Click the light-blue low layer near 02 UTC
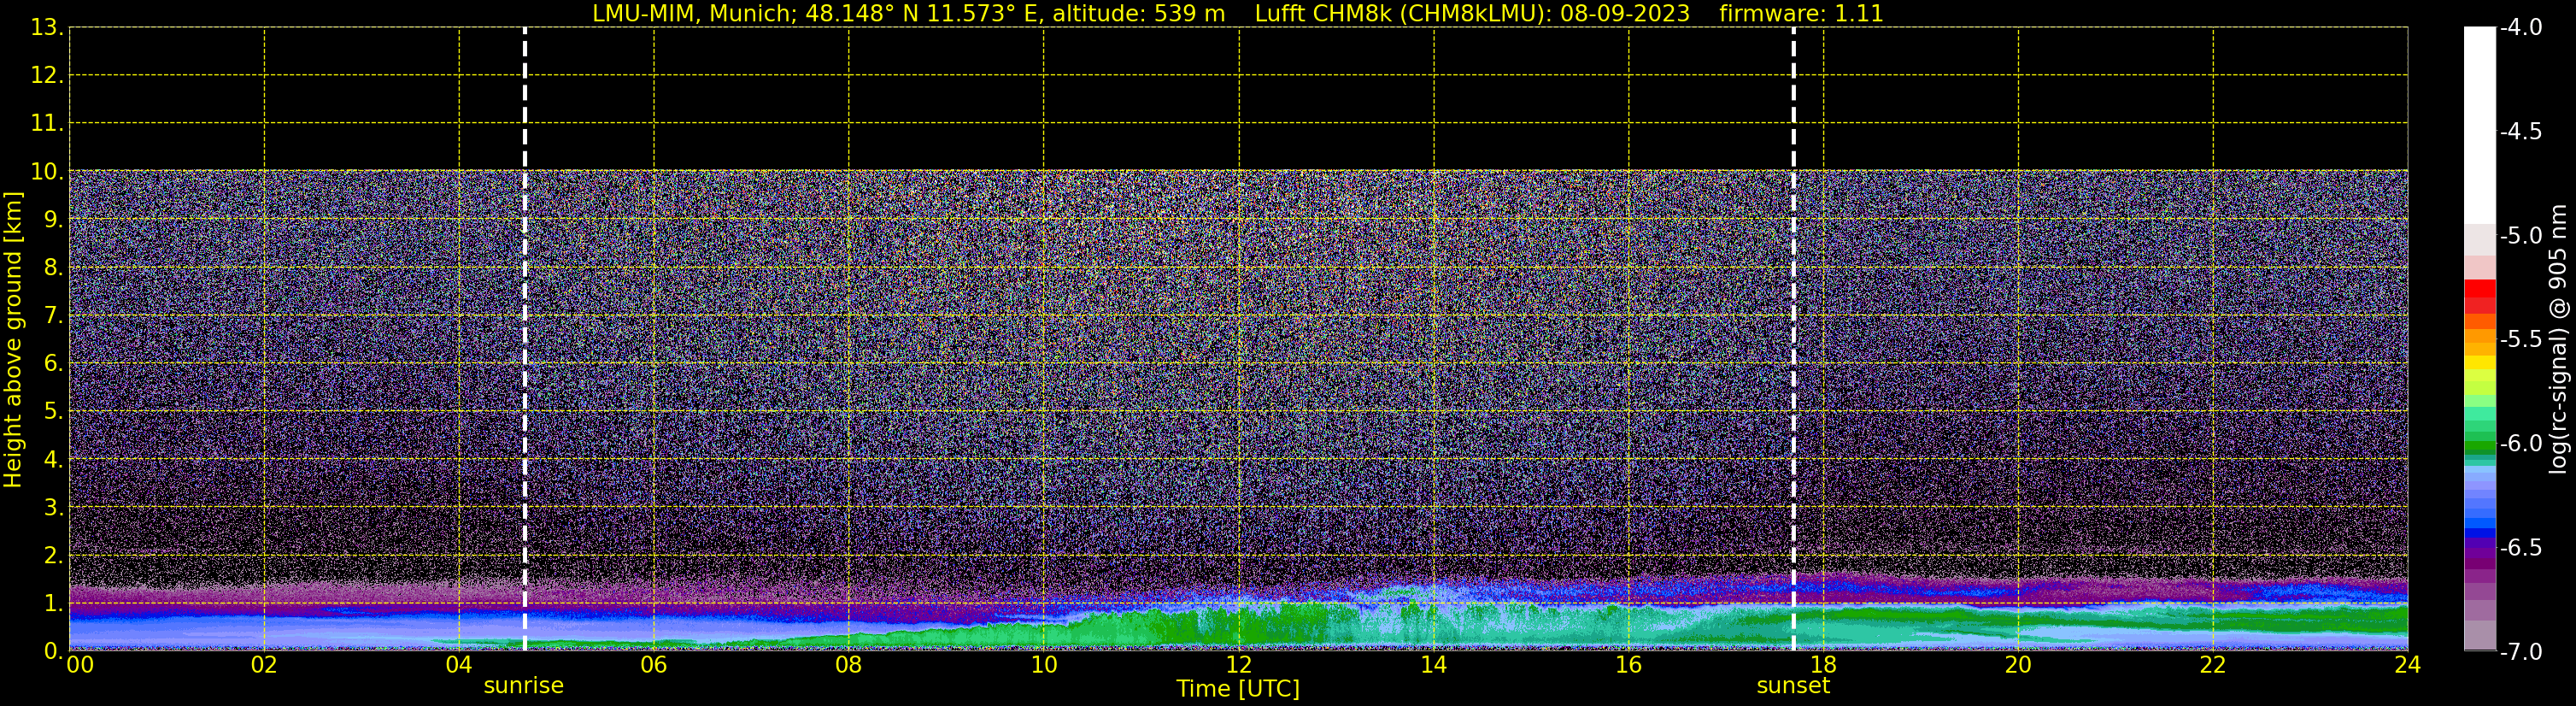Viewport: 2576px width, 706px height. (264, 630)
